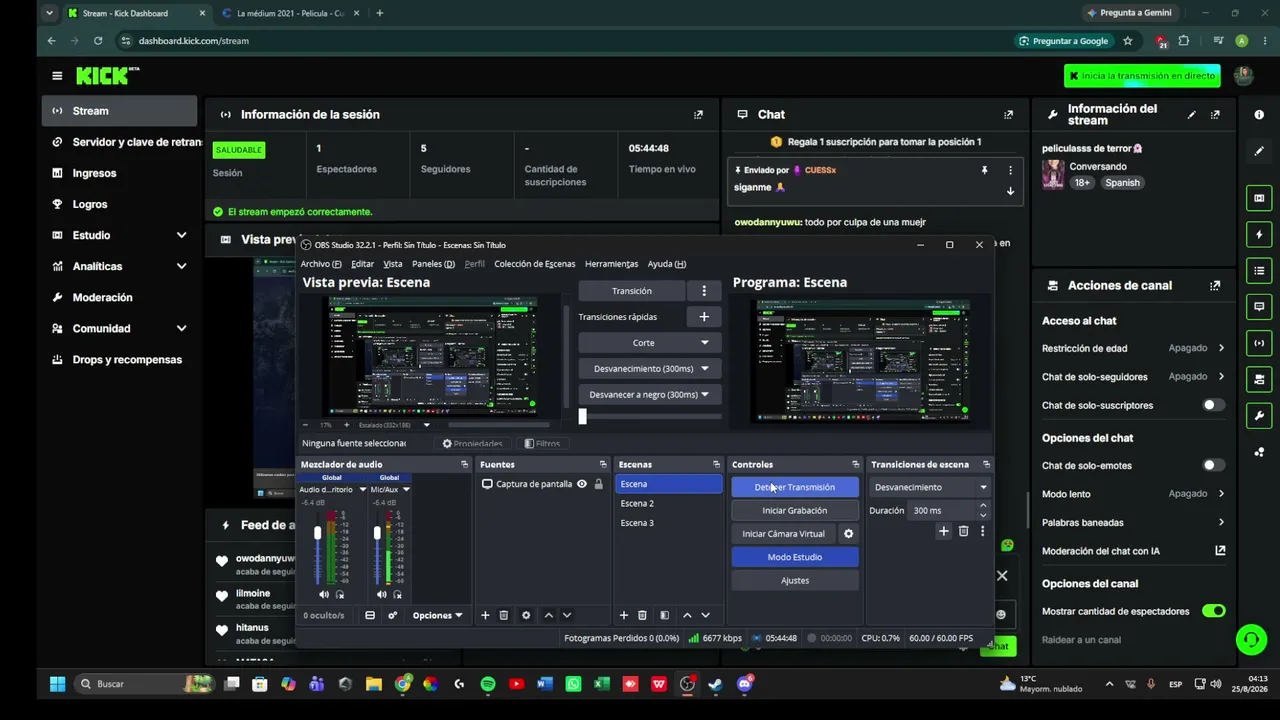Open the pinned message options menu
The width and height of the screenshot is (1280, 720).
click(1010, 171)
